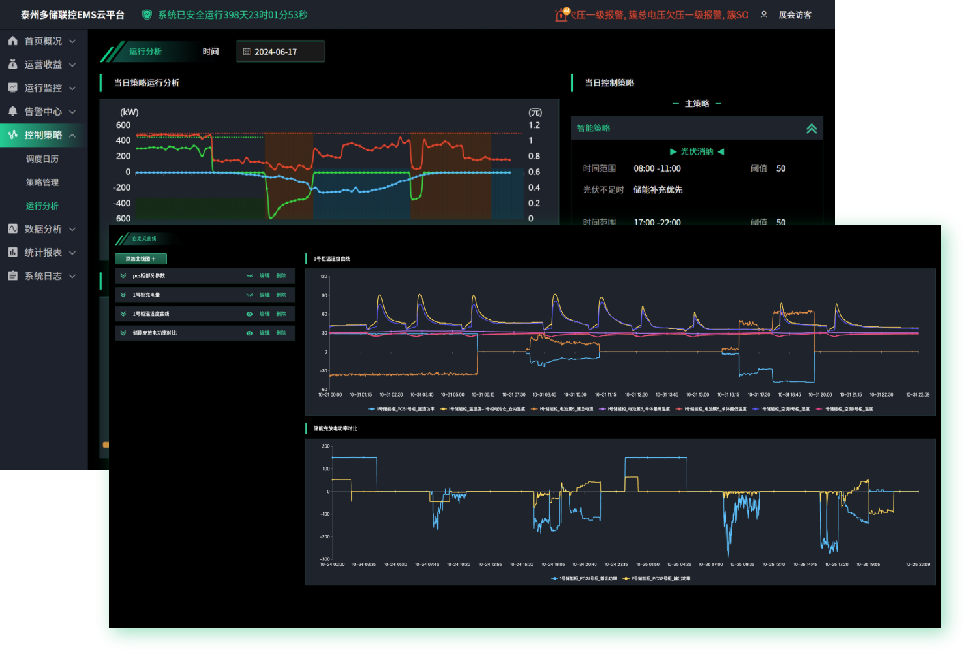Click the 运行监控 monitor icon
The width and height of the screenshot is (973, 660).
tap(12, 88)
